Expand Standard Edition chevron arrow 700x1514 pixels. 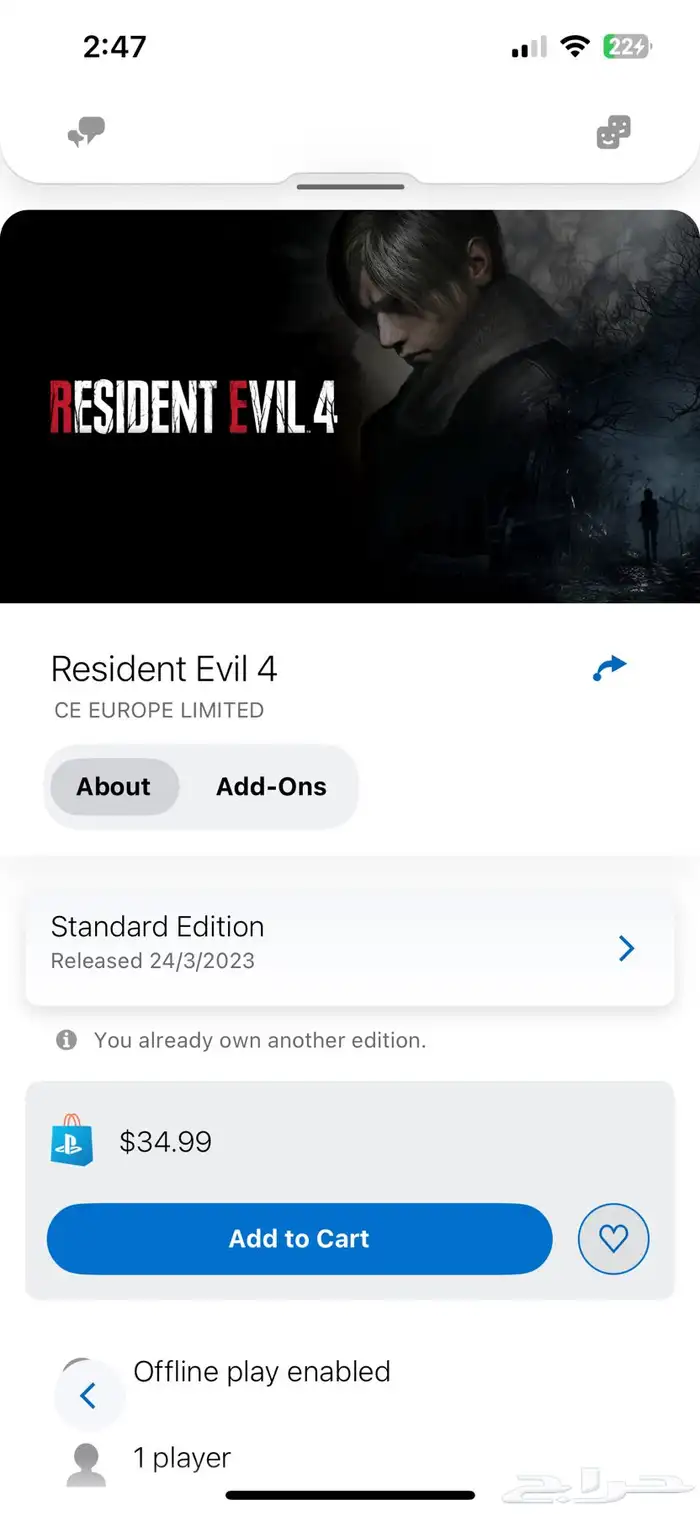pos(627,948)
